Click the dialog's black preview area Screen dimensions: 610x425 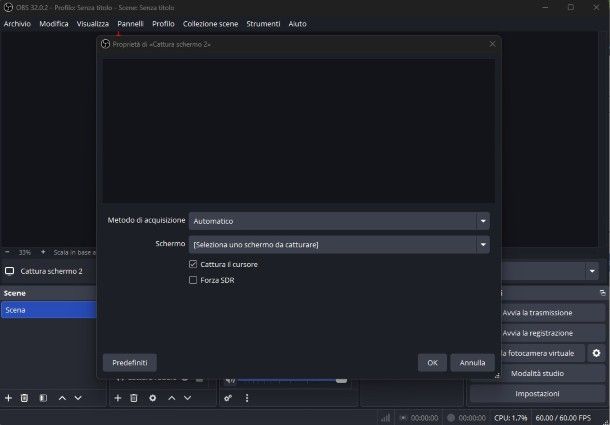[299, 131]
